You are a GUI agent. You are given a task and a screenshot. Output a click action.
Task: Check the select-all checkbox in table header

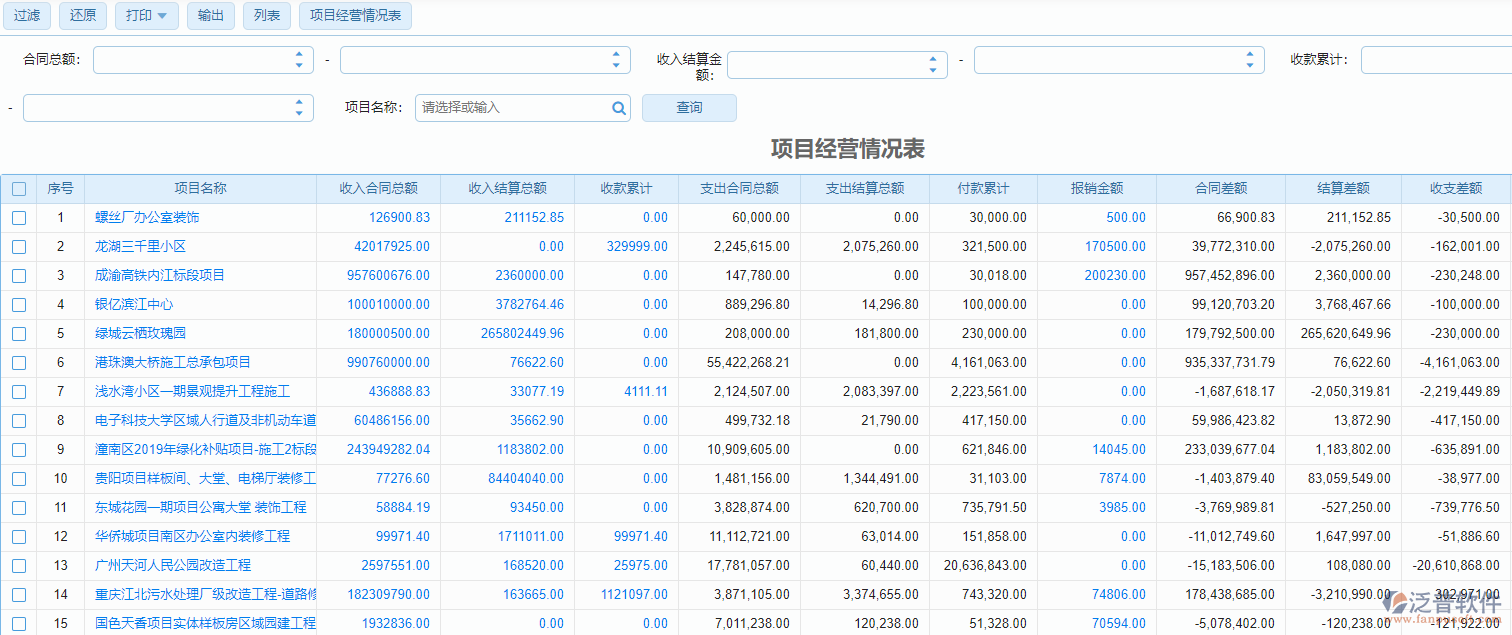[x=18, y=188]
